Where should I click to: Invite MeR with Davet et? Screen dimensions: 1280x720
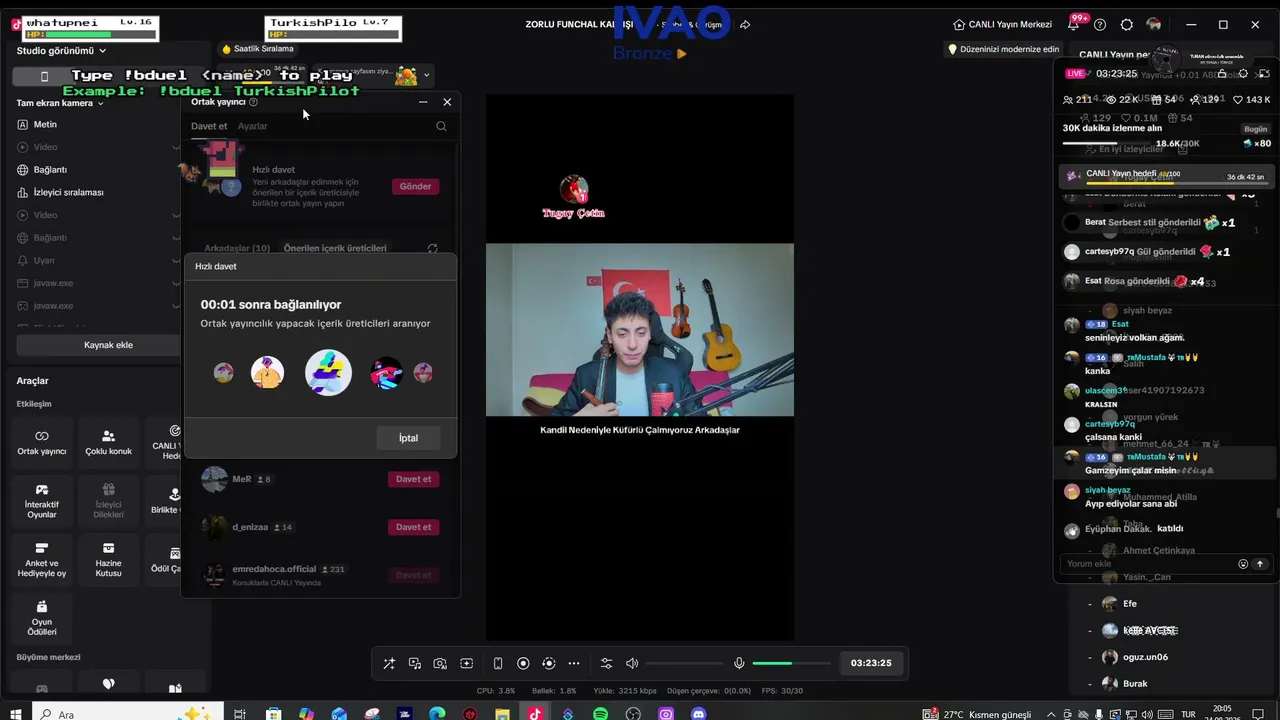click(x=413, y=479)
